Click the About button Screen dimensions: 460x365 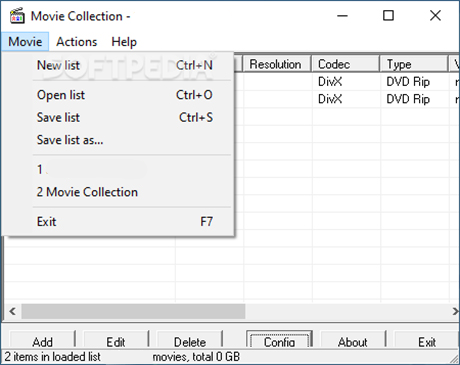pyautogui.click(x=353, y=340)
